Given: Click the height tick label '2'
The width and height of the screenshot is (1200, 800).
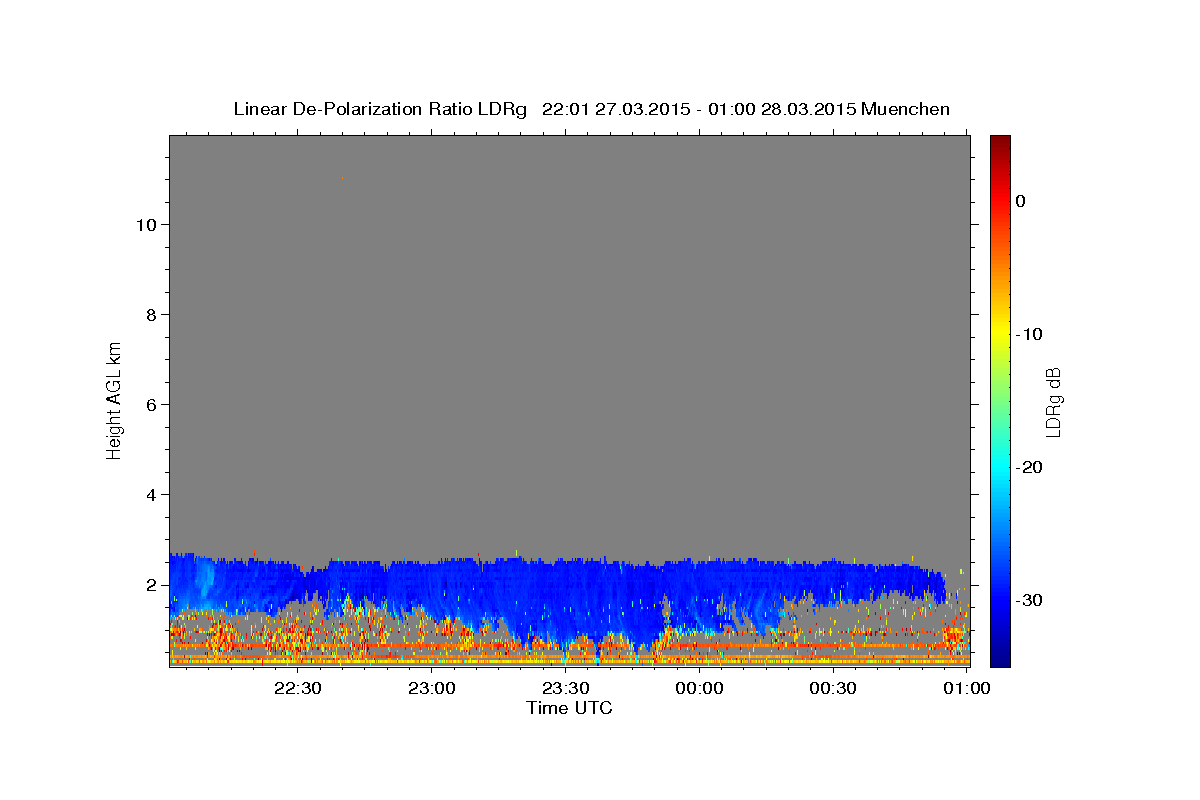Looking at the screenshot, I should coord(150,584).
